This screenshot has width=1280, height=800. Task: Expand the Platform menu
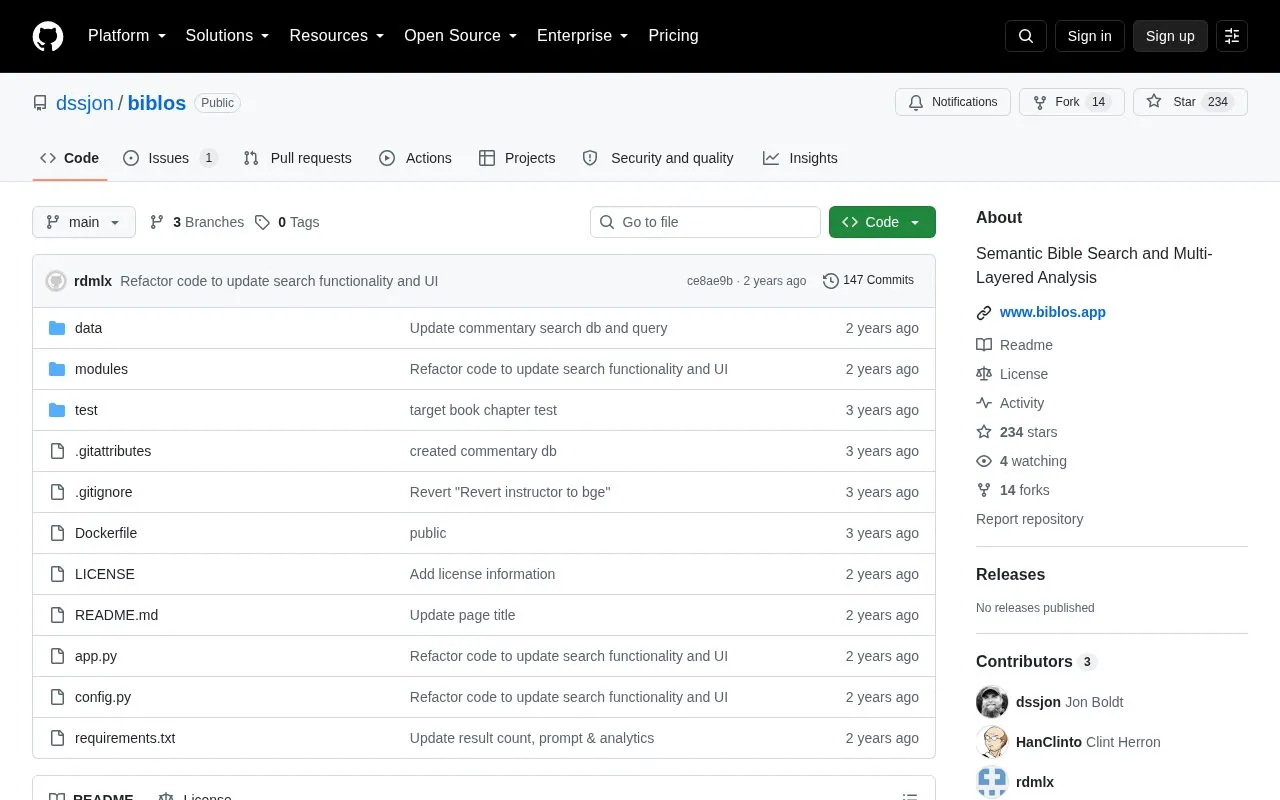tap(127, 36)
